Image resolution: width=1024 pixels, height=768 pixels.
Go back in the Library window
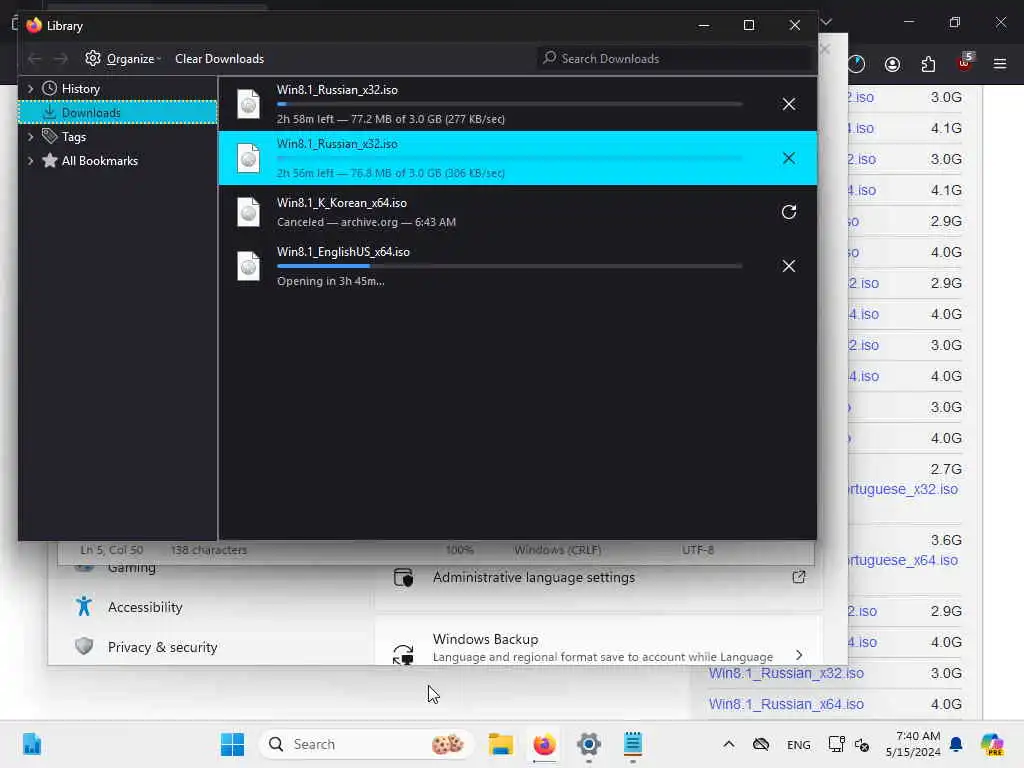coord(35,59)
